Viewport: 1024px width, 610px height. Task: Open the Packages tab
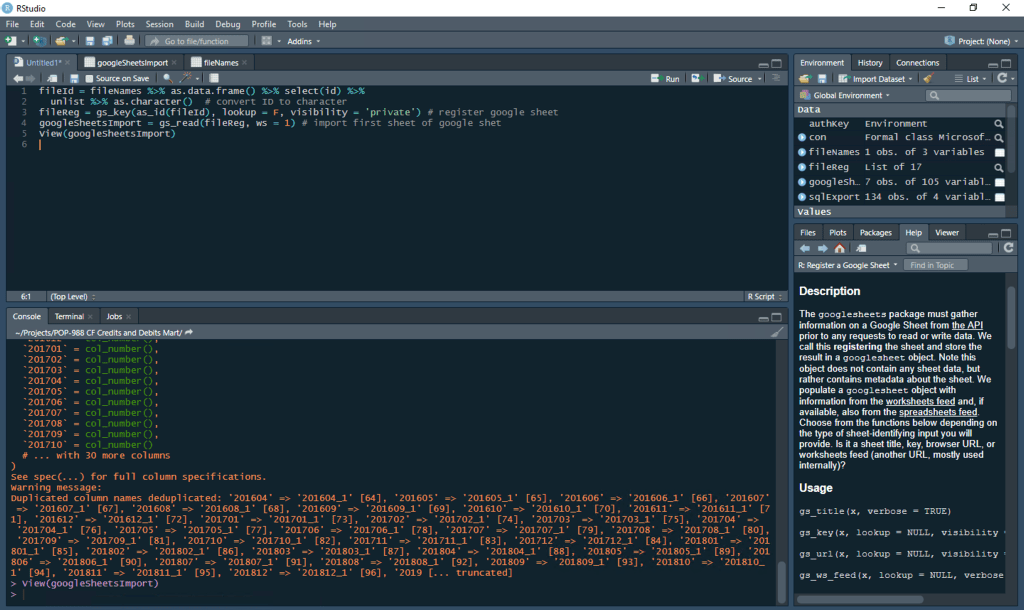pyautogui.click(x=875, y=232)
